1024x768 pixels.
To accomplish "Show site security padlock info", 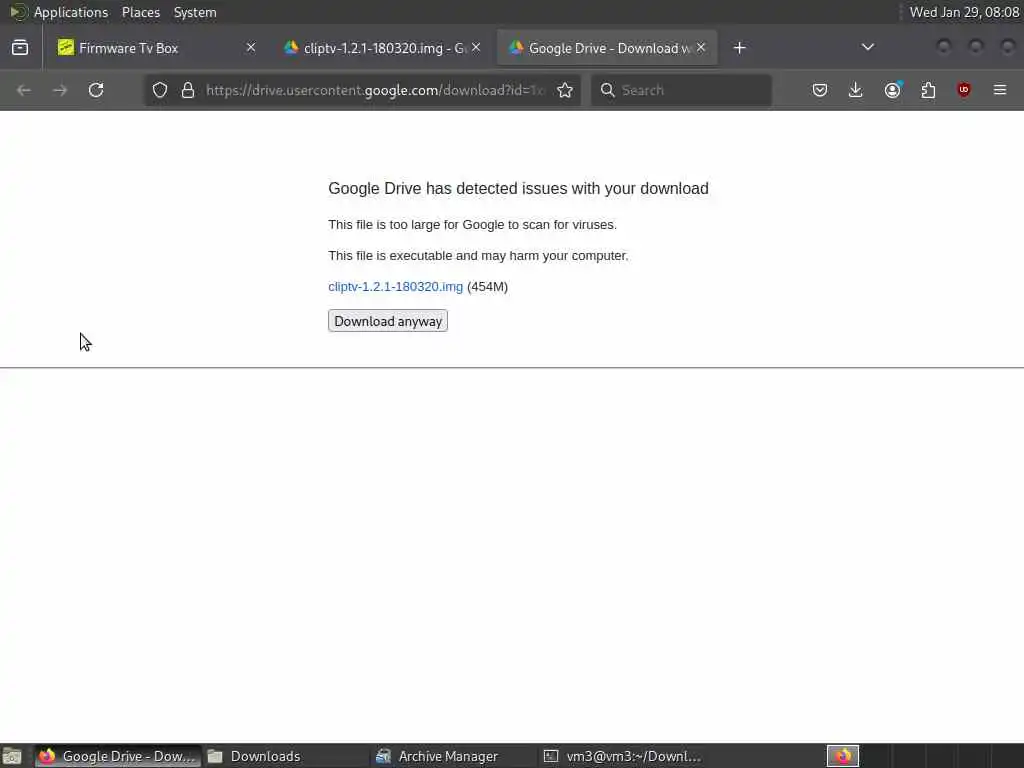I will point(188,90).
